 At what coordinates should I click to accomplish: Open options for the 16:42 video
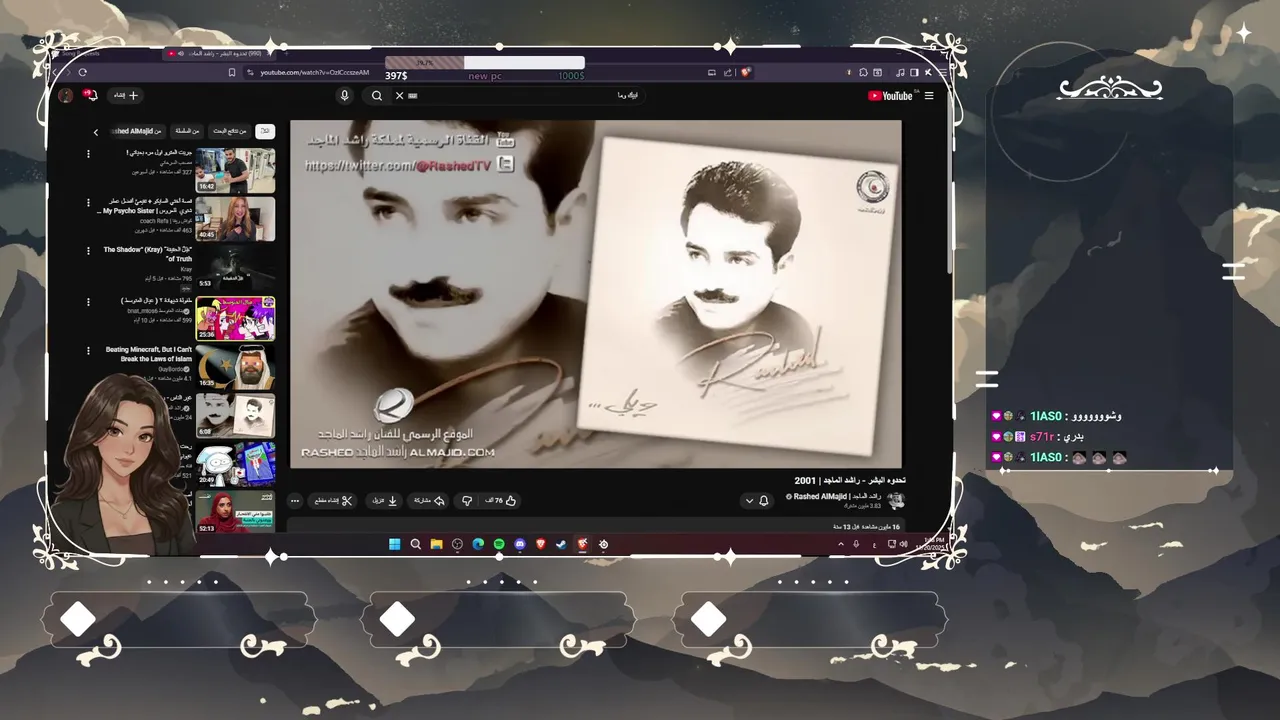click(x=88, y=154)
